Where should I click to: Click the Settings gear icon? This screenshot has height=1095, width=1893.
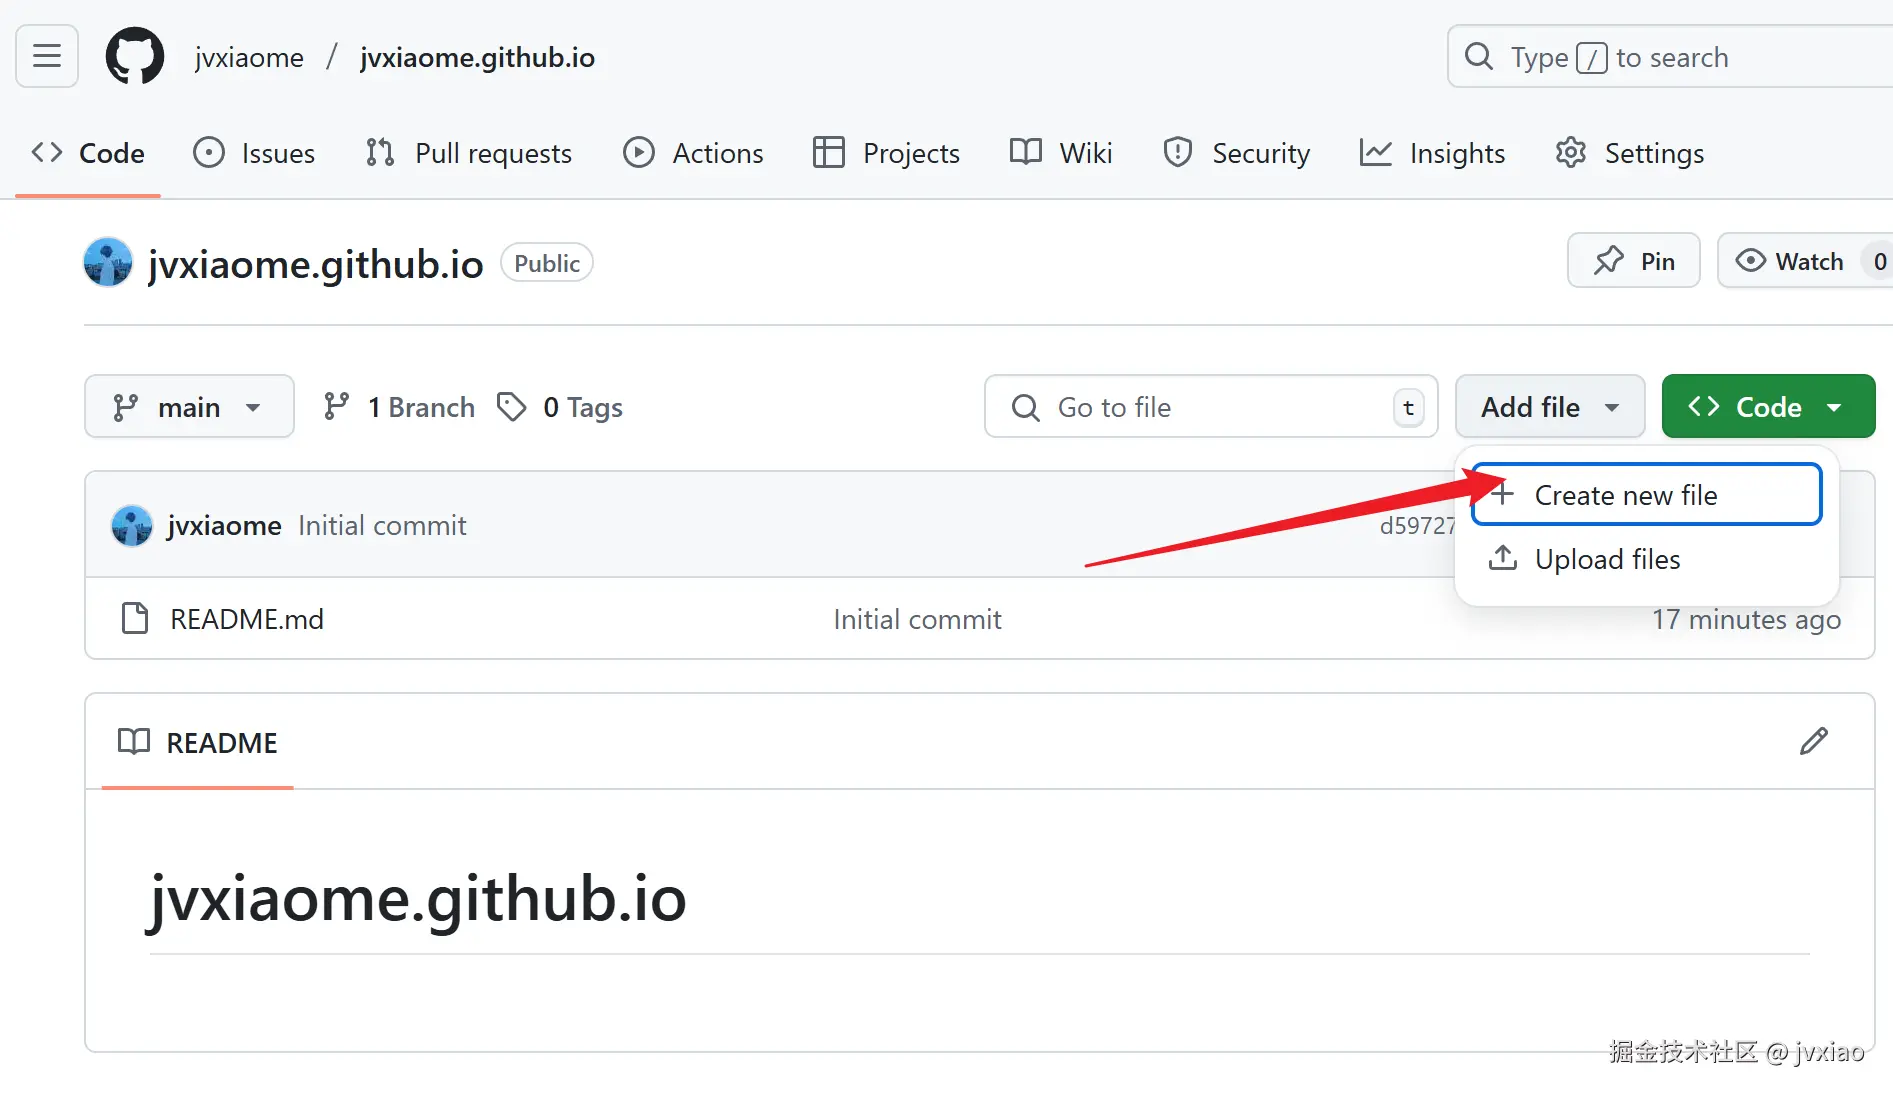coord(1571,153)
